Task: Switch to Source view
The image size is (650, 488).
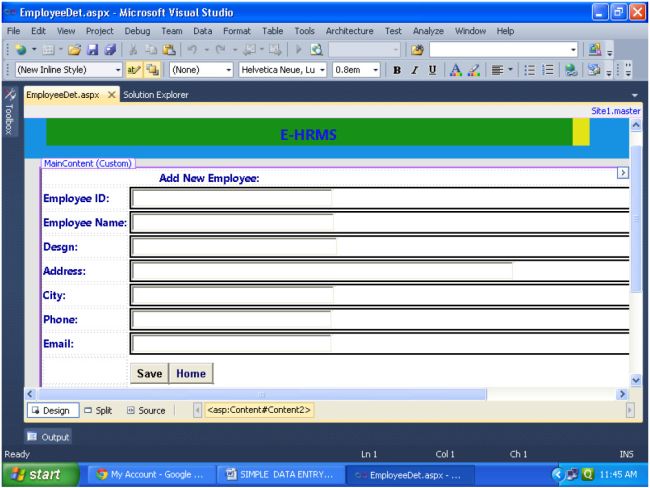Action: coord(146,410)
